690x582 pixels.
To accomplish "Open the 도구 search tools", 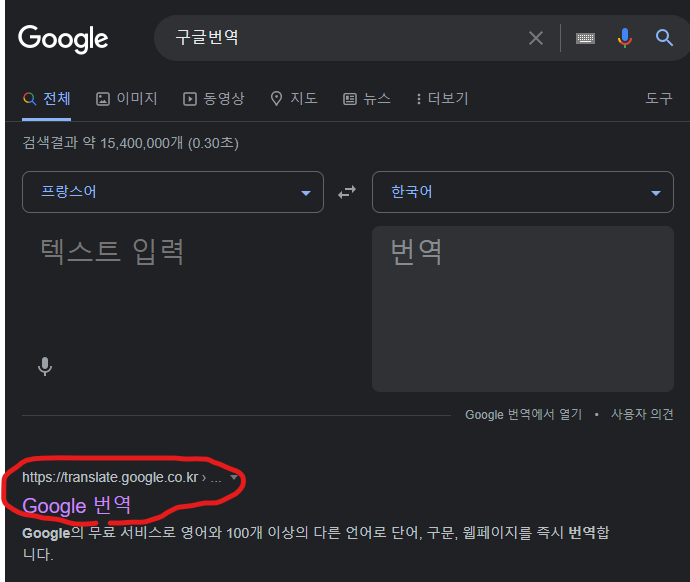I will pyautogui.click(x=659, y=98).
